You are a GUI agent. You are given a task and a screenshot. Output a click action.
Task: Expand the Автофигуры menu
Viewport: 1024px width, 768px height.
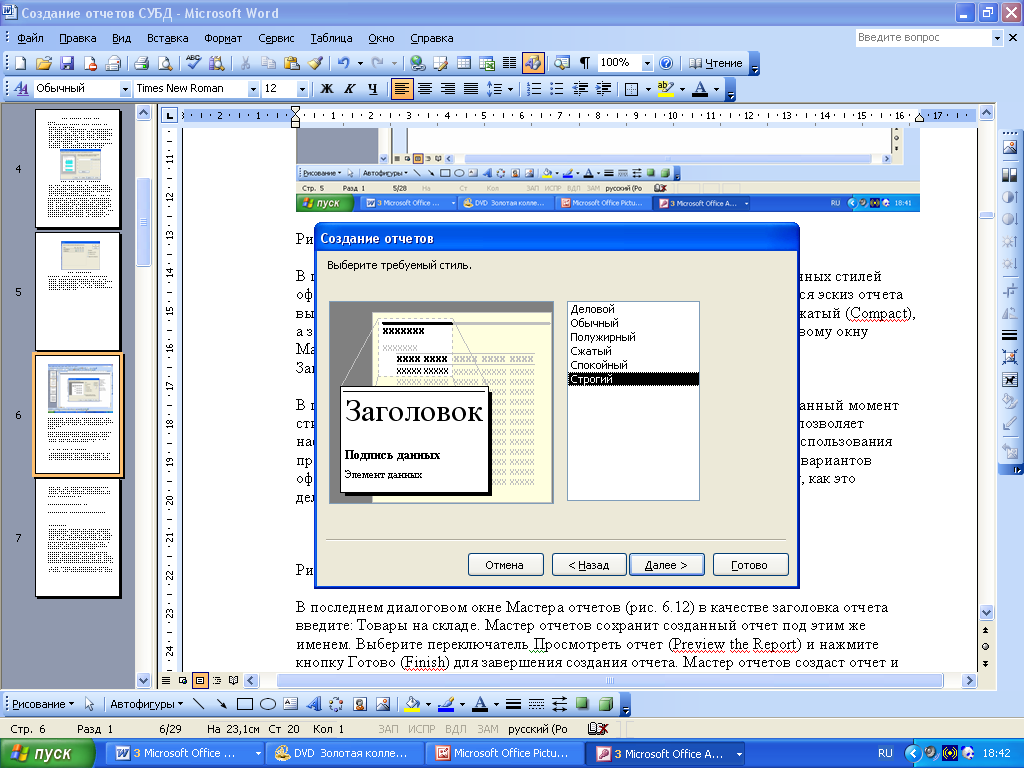pos(146,704)
